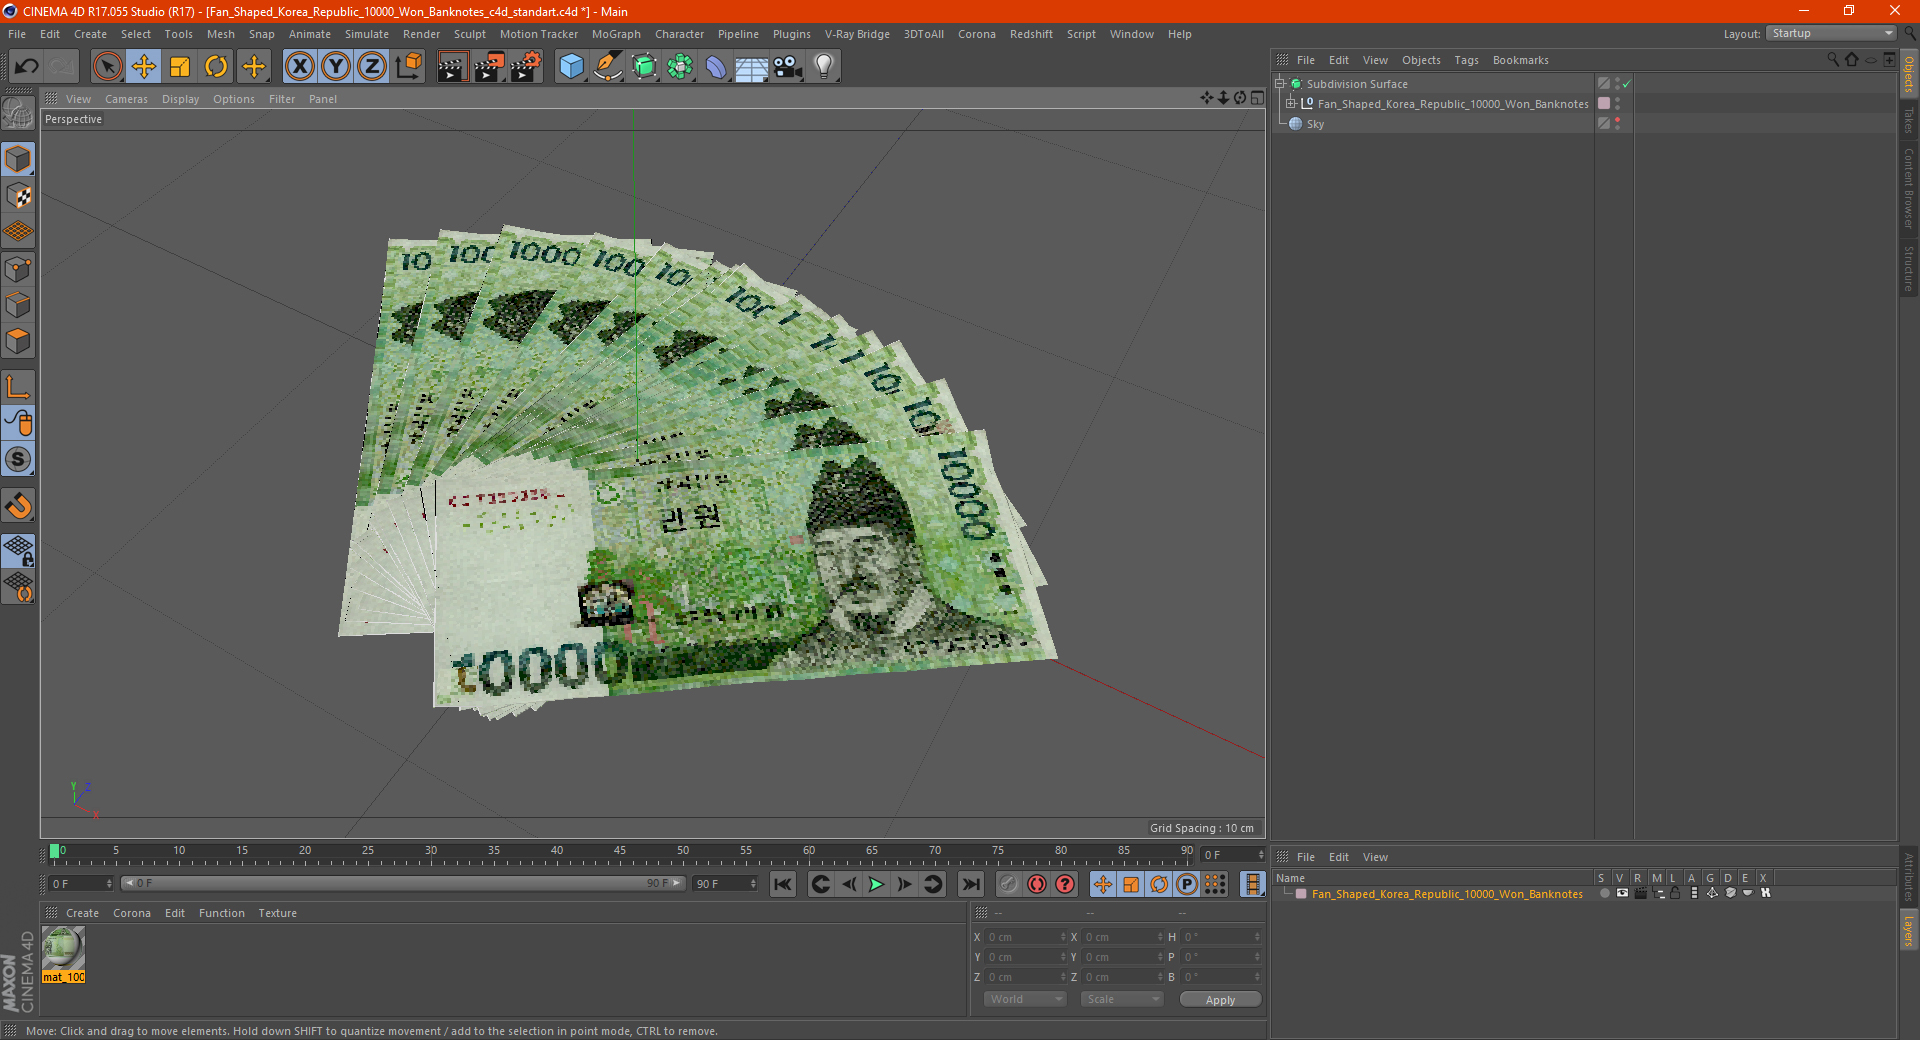Open the Simulate menu
Image resolution: width=1920 pixels, height=1040 pixels.
coord(367,34)
